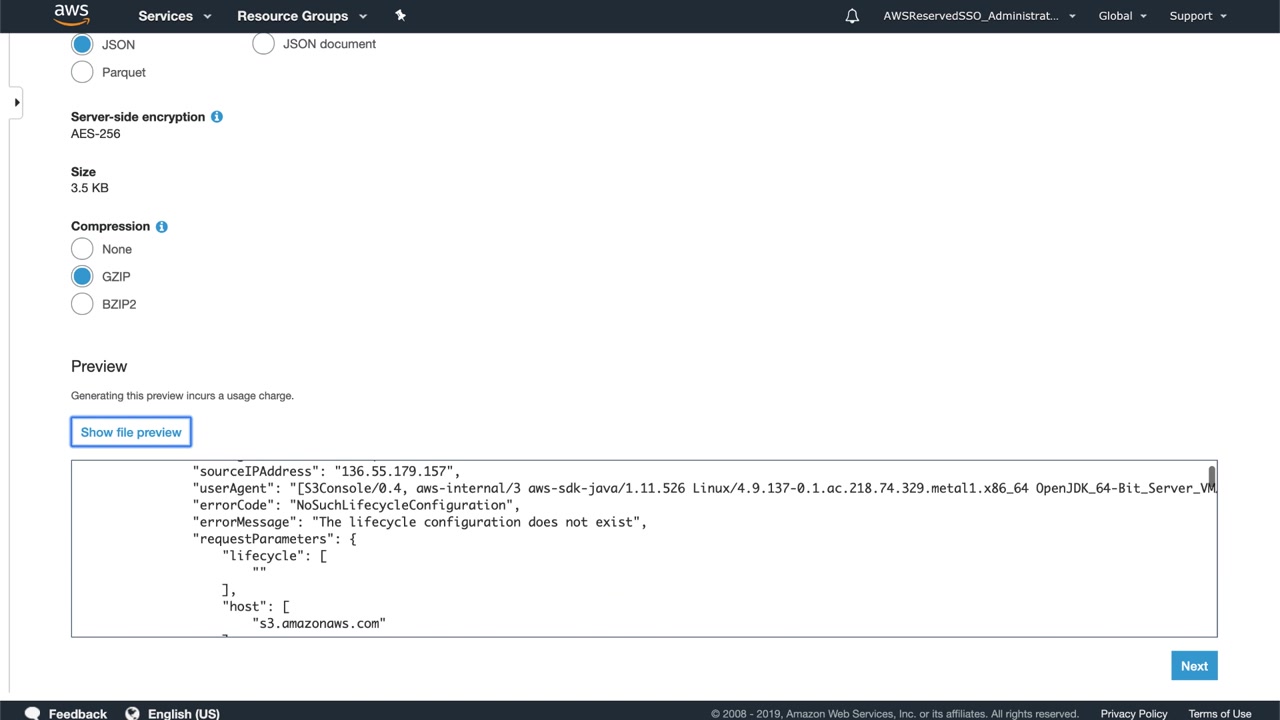The width and height of the screenshot is (1280, 720).
Task: Open the Feedback link
Action: pos(78,713)
